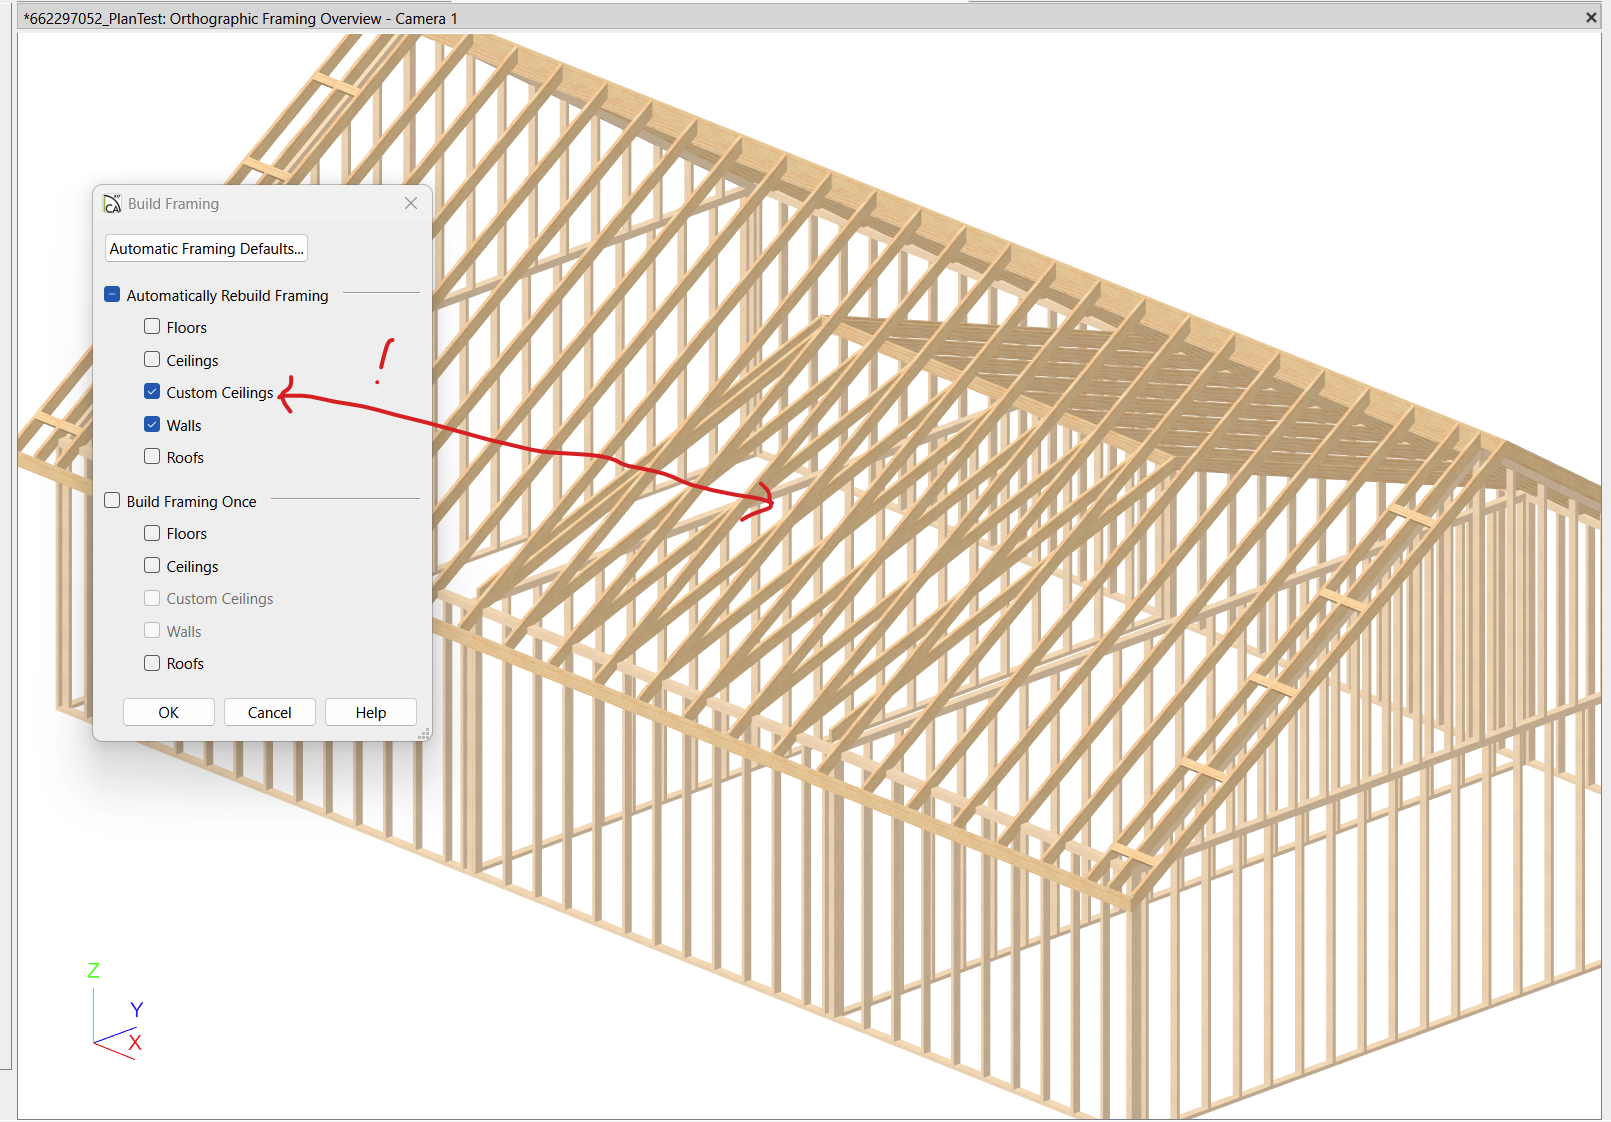1611x1122 pixels.
Task: Check Floors under Build Framing Once
Action: 152,534
